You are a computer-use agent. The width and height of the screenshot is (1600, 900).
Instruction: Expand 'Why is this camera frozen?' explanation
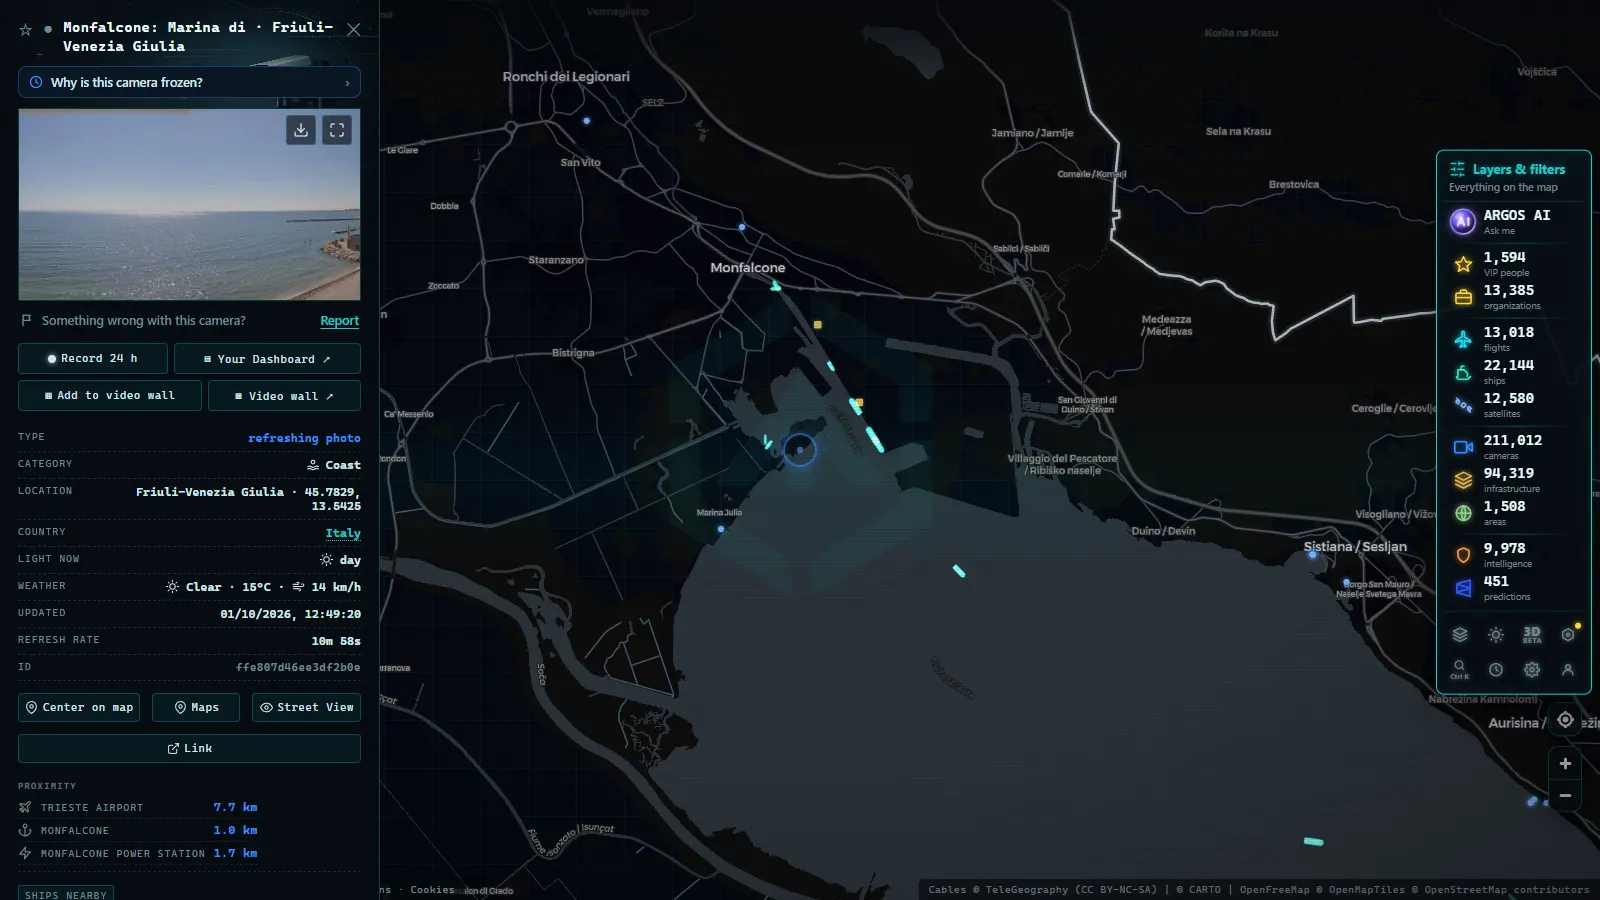(189, 82)
